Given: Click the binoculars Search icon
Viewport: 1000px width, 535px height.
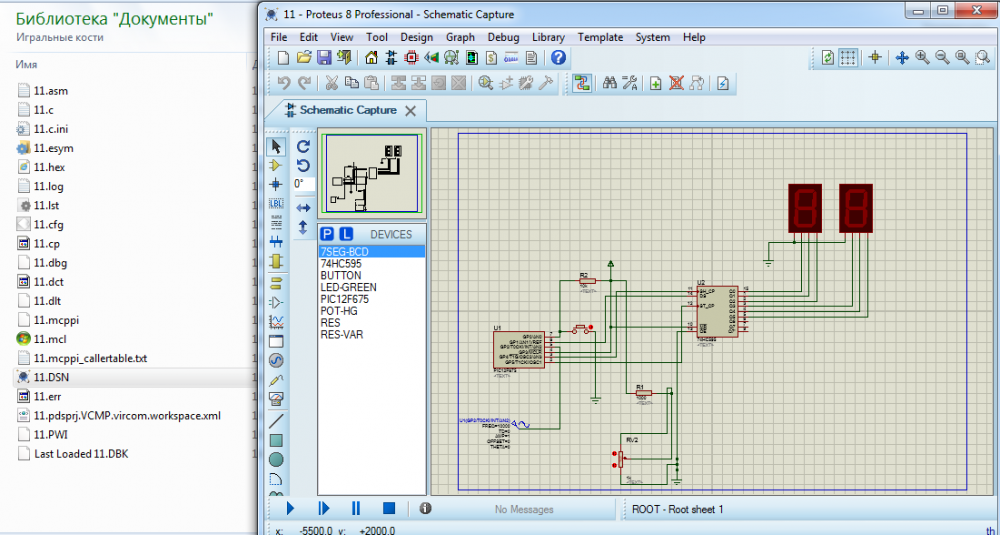Looking at the screenshot, I should coord(610,83).
